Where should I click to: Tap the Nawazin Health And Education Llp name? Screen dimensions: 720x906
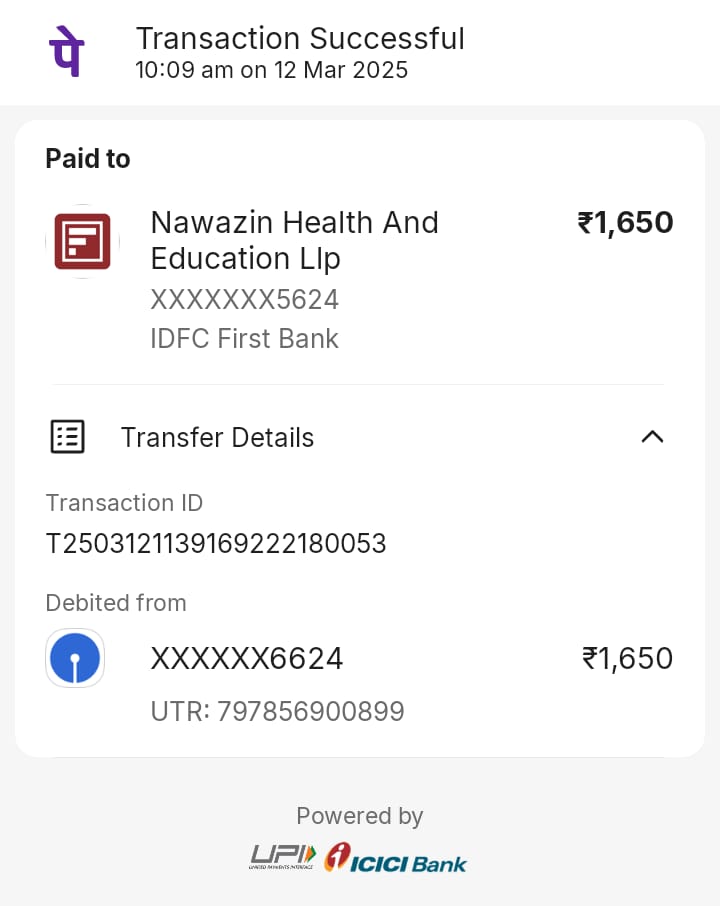(x=294, y=240)
